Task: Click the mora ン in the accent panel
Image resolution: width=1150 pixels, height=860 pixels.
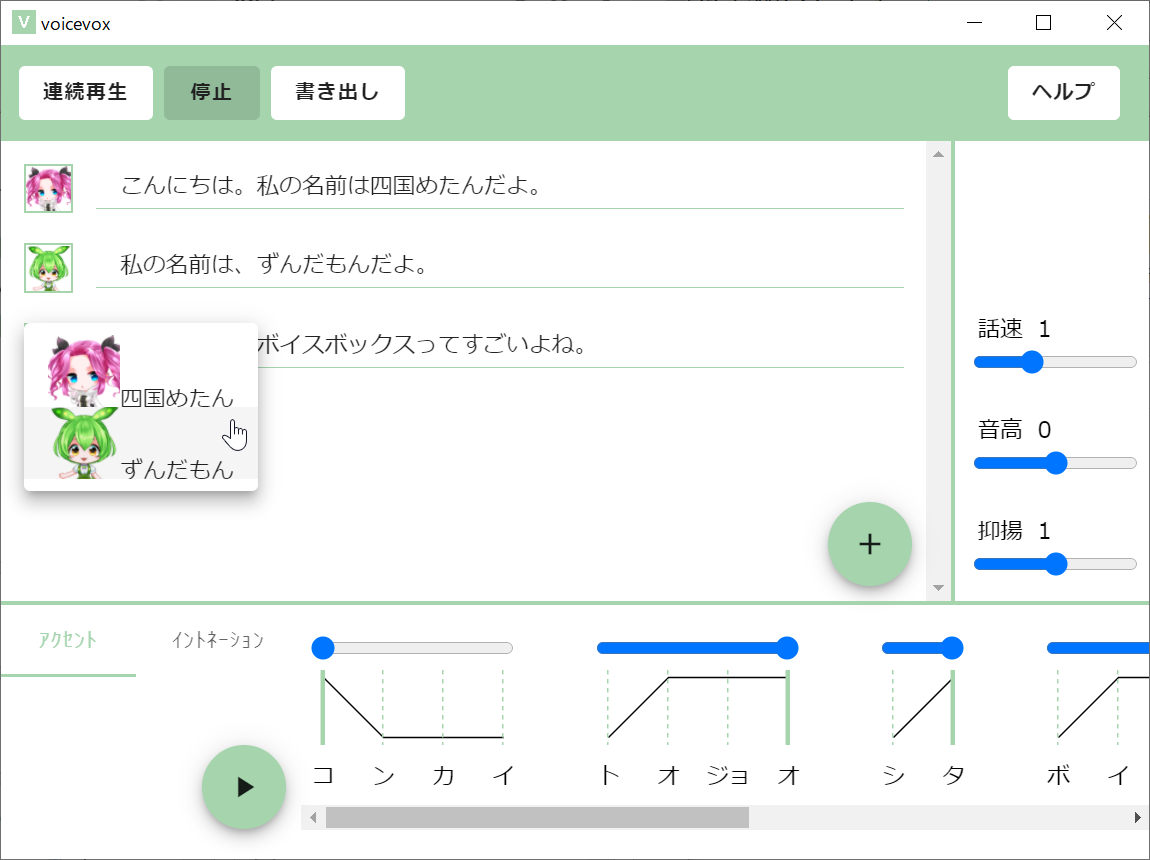Action: click(383, 775)
